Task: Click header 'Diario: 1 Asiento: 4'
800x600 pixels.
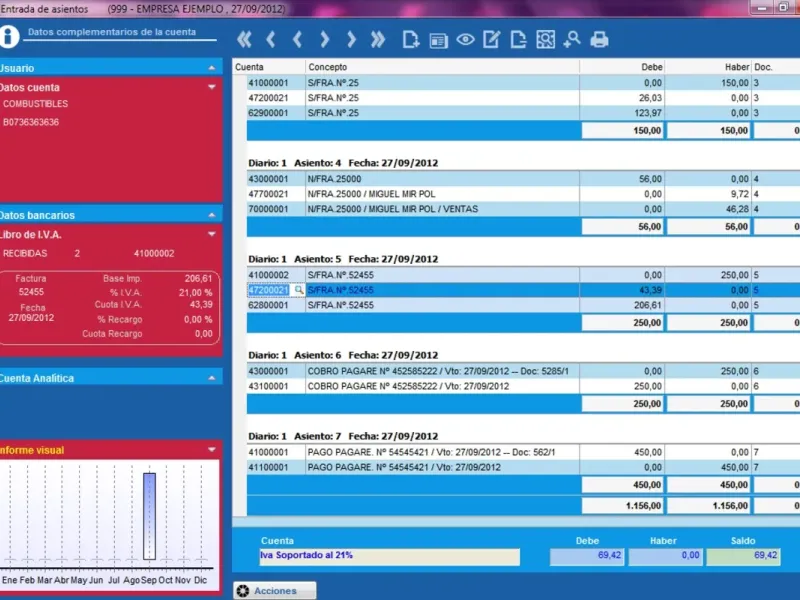Action: click(343, 163)
